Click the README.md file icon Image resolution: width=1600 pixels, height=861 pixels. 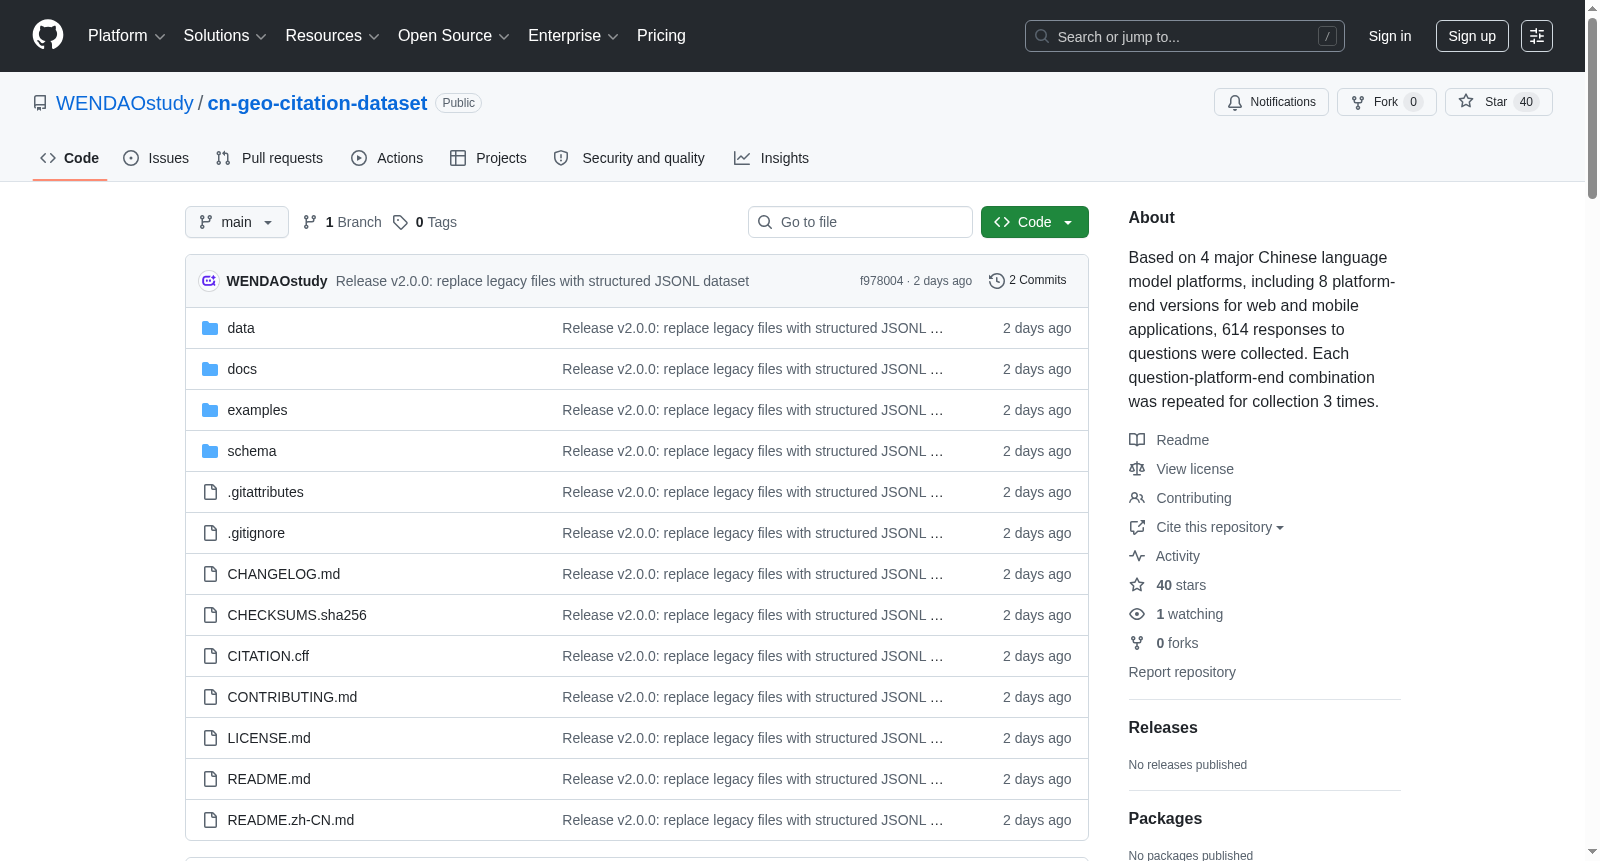(x=210, y=779)
